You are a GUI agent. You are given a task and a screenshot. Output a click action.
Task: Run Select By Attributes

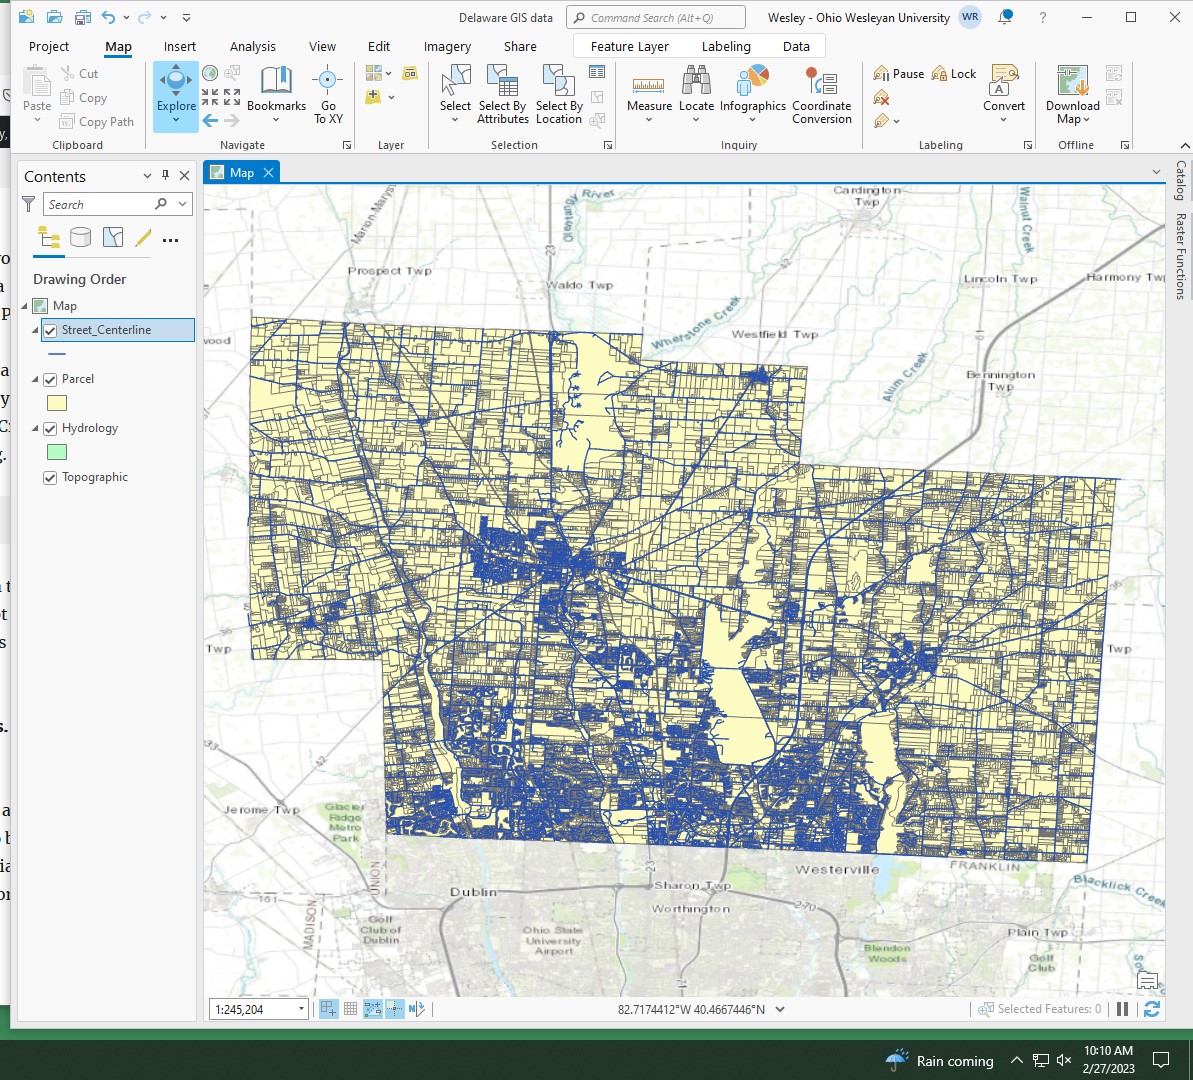pyautogui.click(x=503, y=90)
